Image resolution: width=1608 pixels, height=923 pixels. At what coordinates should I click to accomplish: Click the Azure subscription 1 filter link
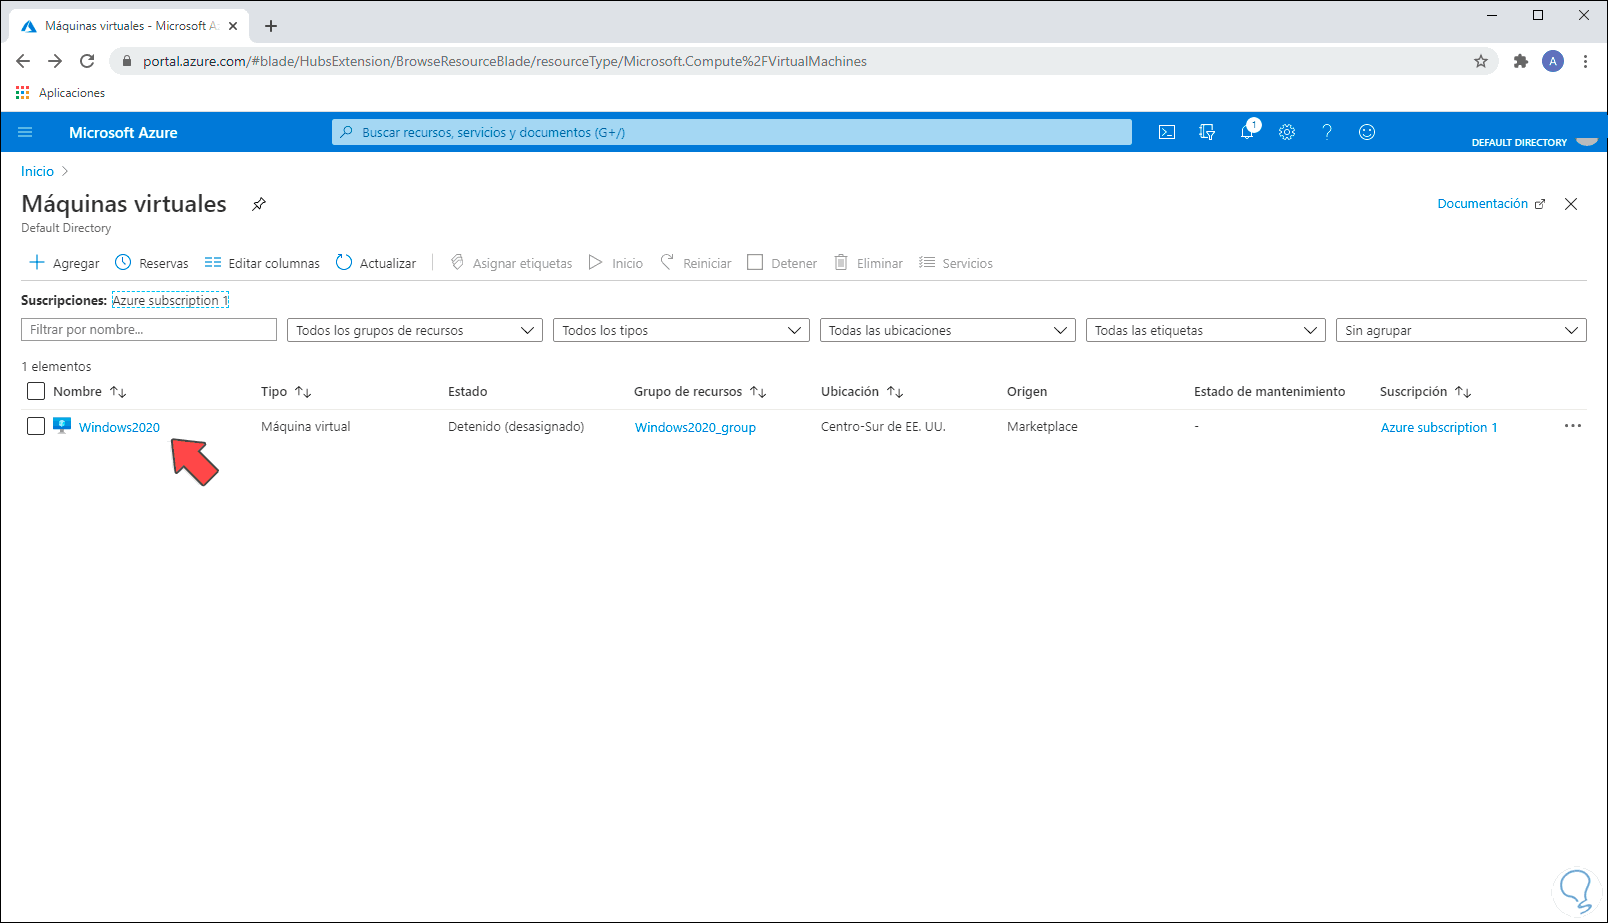170,300
